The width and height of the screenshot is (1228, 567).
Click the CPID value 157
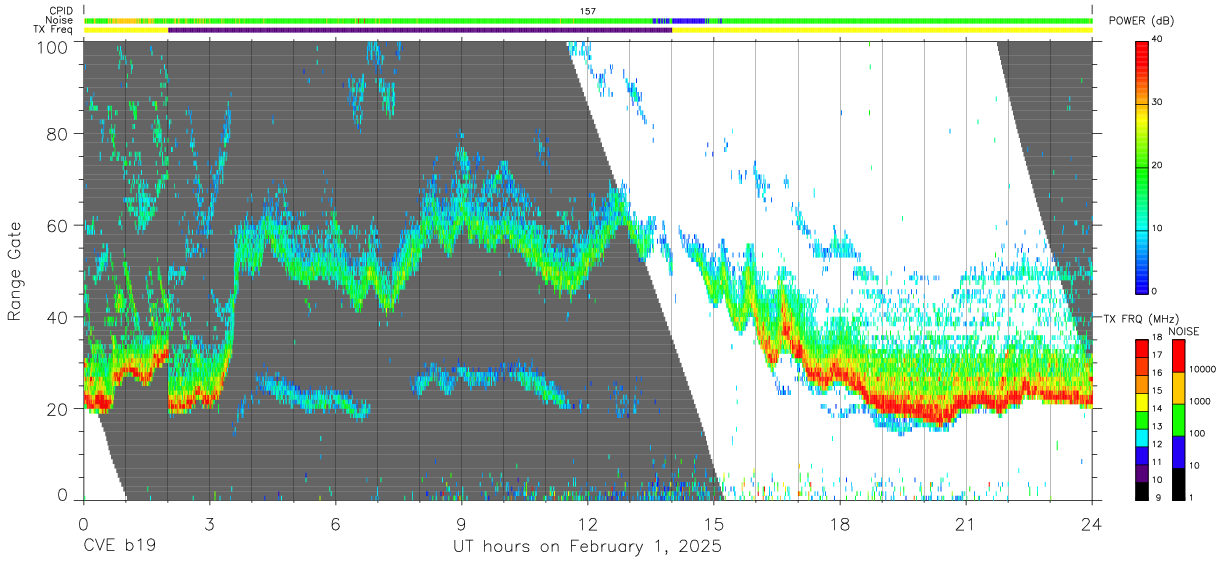coord(587,11)
